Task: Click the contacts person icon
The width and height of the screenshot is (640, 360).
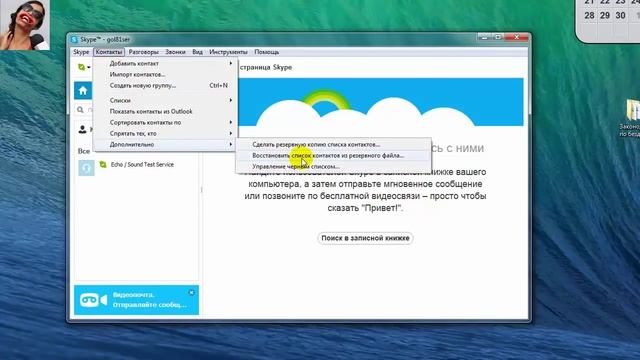Action: pos(82,129)
